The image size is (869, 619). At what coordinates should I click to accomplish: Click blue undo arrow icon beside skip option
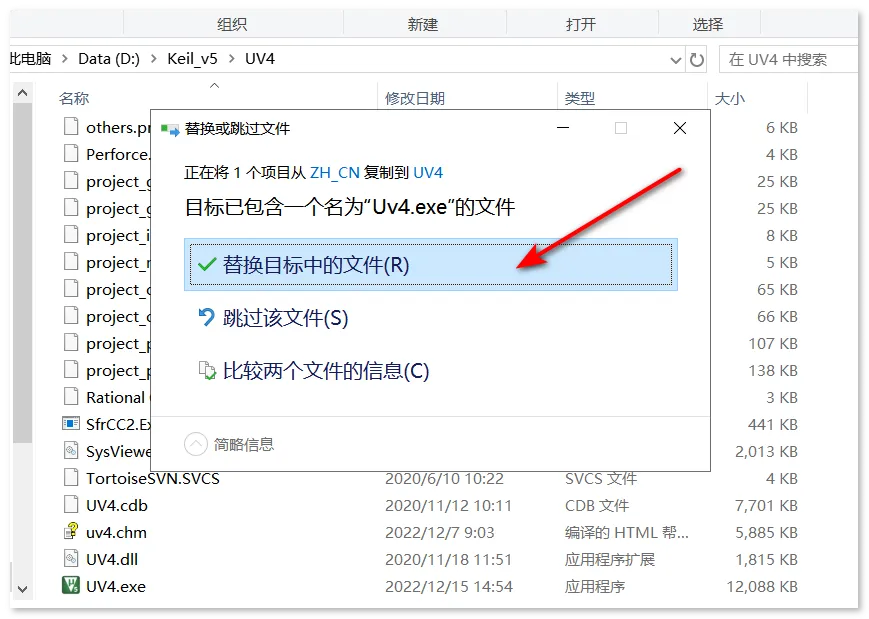[x=206, y=318]
